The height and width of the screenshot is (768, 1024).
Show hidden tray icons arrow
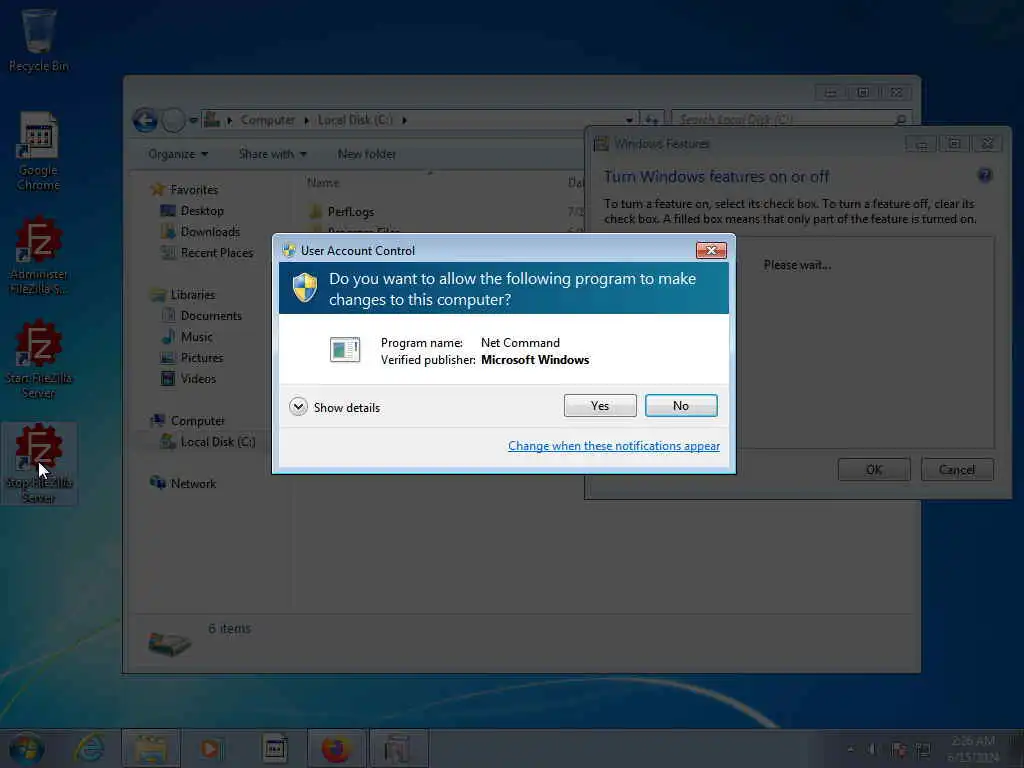click(850, 749)
